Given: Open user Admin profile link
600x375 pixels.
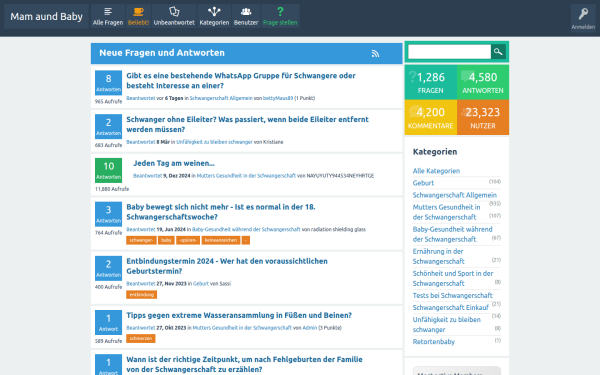Looking at the screenshot, I should pyautogui.click(x=310, y=328).
